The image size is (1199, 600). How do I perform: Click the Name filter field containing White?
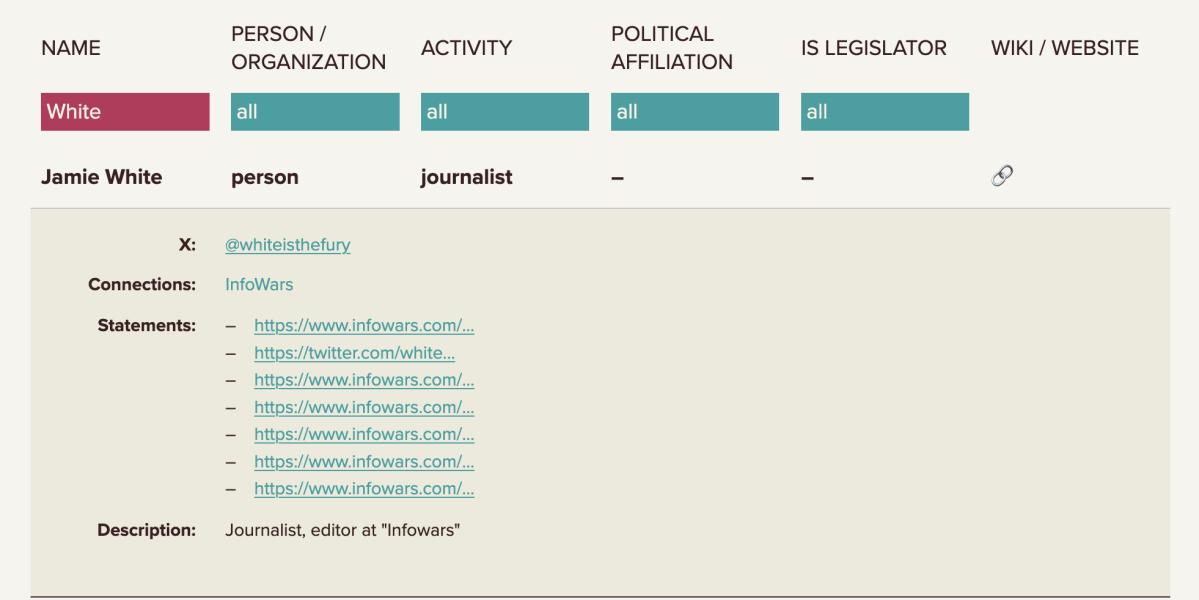(125, 112)
